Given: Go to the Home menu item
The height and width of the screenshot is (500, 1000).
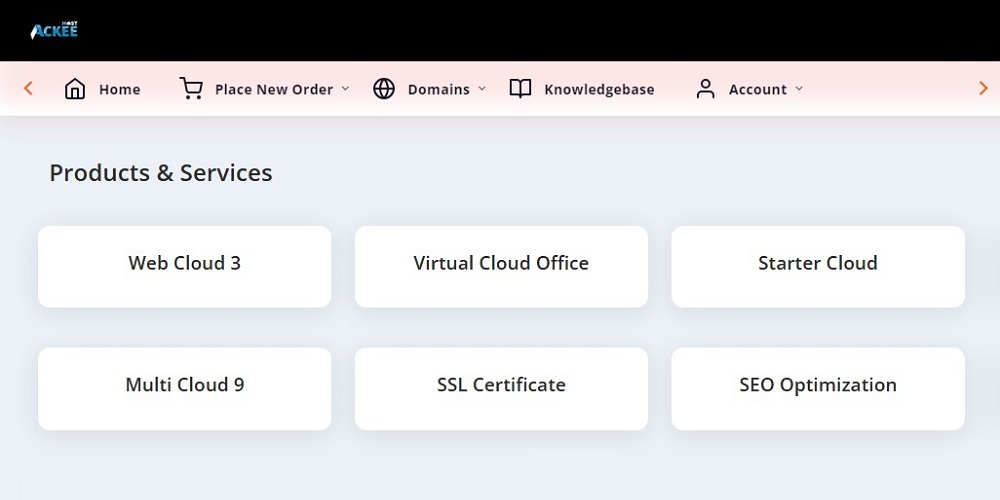Looking at the screenshot, I should pos(119,90).
